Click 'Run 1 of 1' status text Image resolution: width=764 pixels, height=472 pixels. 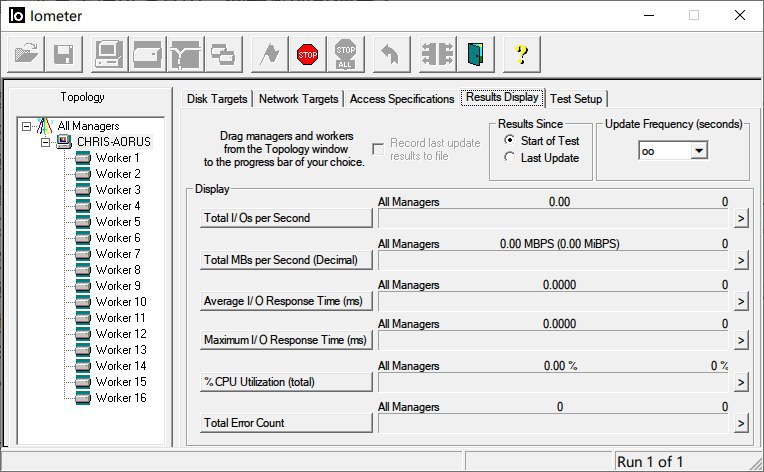point(650,461)
